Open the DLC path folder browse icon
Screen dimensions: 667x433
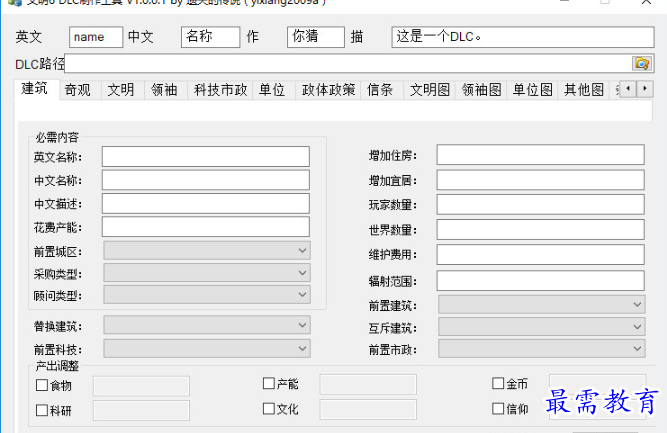click(641, 63)
